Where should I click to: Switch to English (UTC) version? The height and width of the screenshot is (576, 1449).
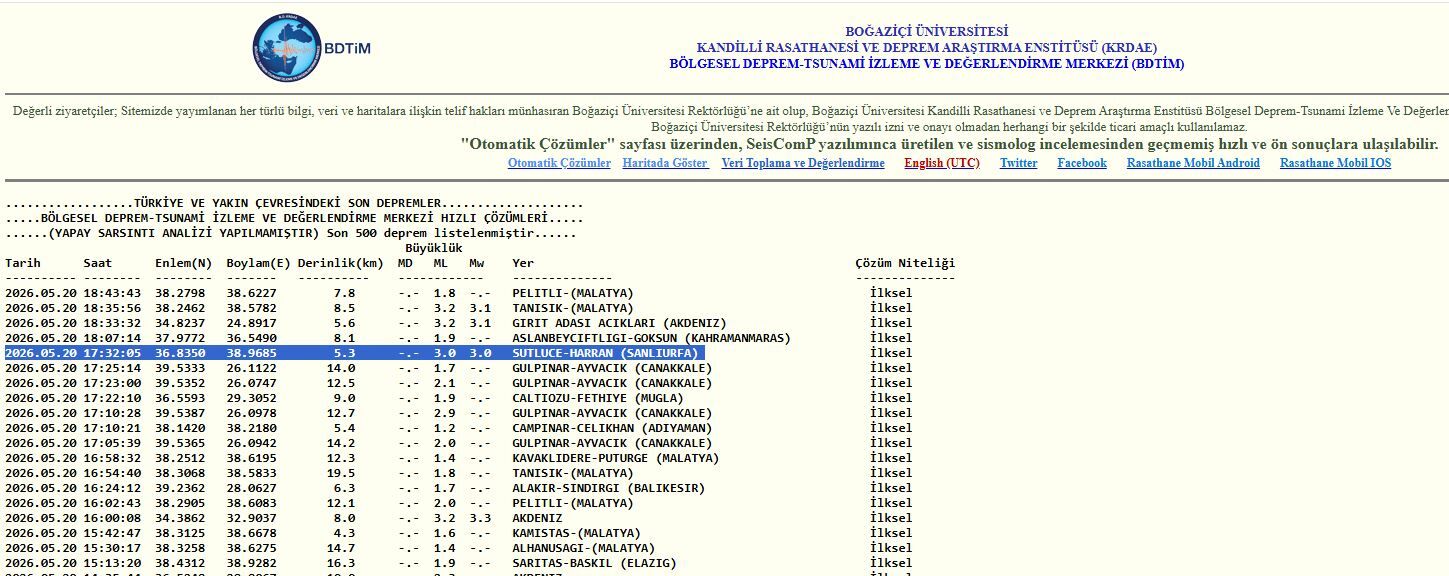[x=942, y=163]
